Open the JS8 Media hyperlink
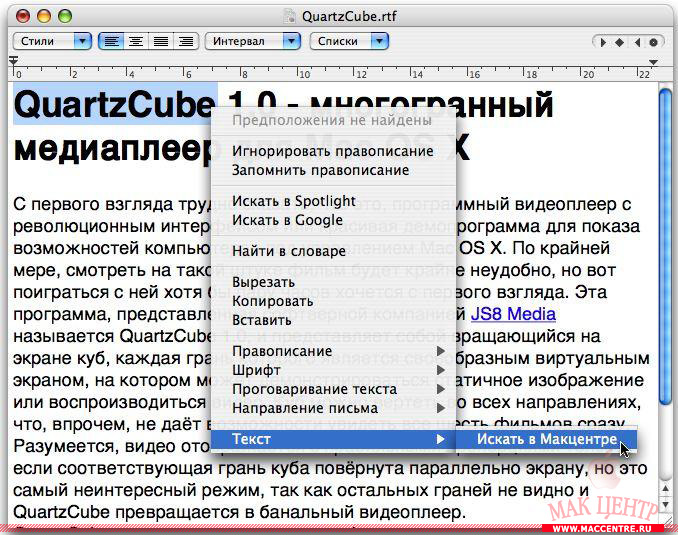Viewport: 678px width, 535px height. [513, 314]
